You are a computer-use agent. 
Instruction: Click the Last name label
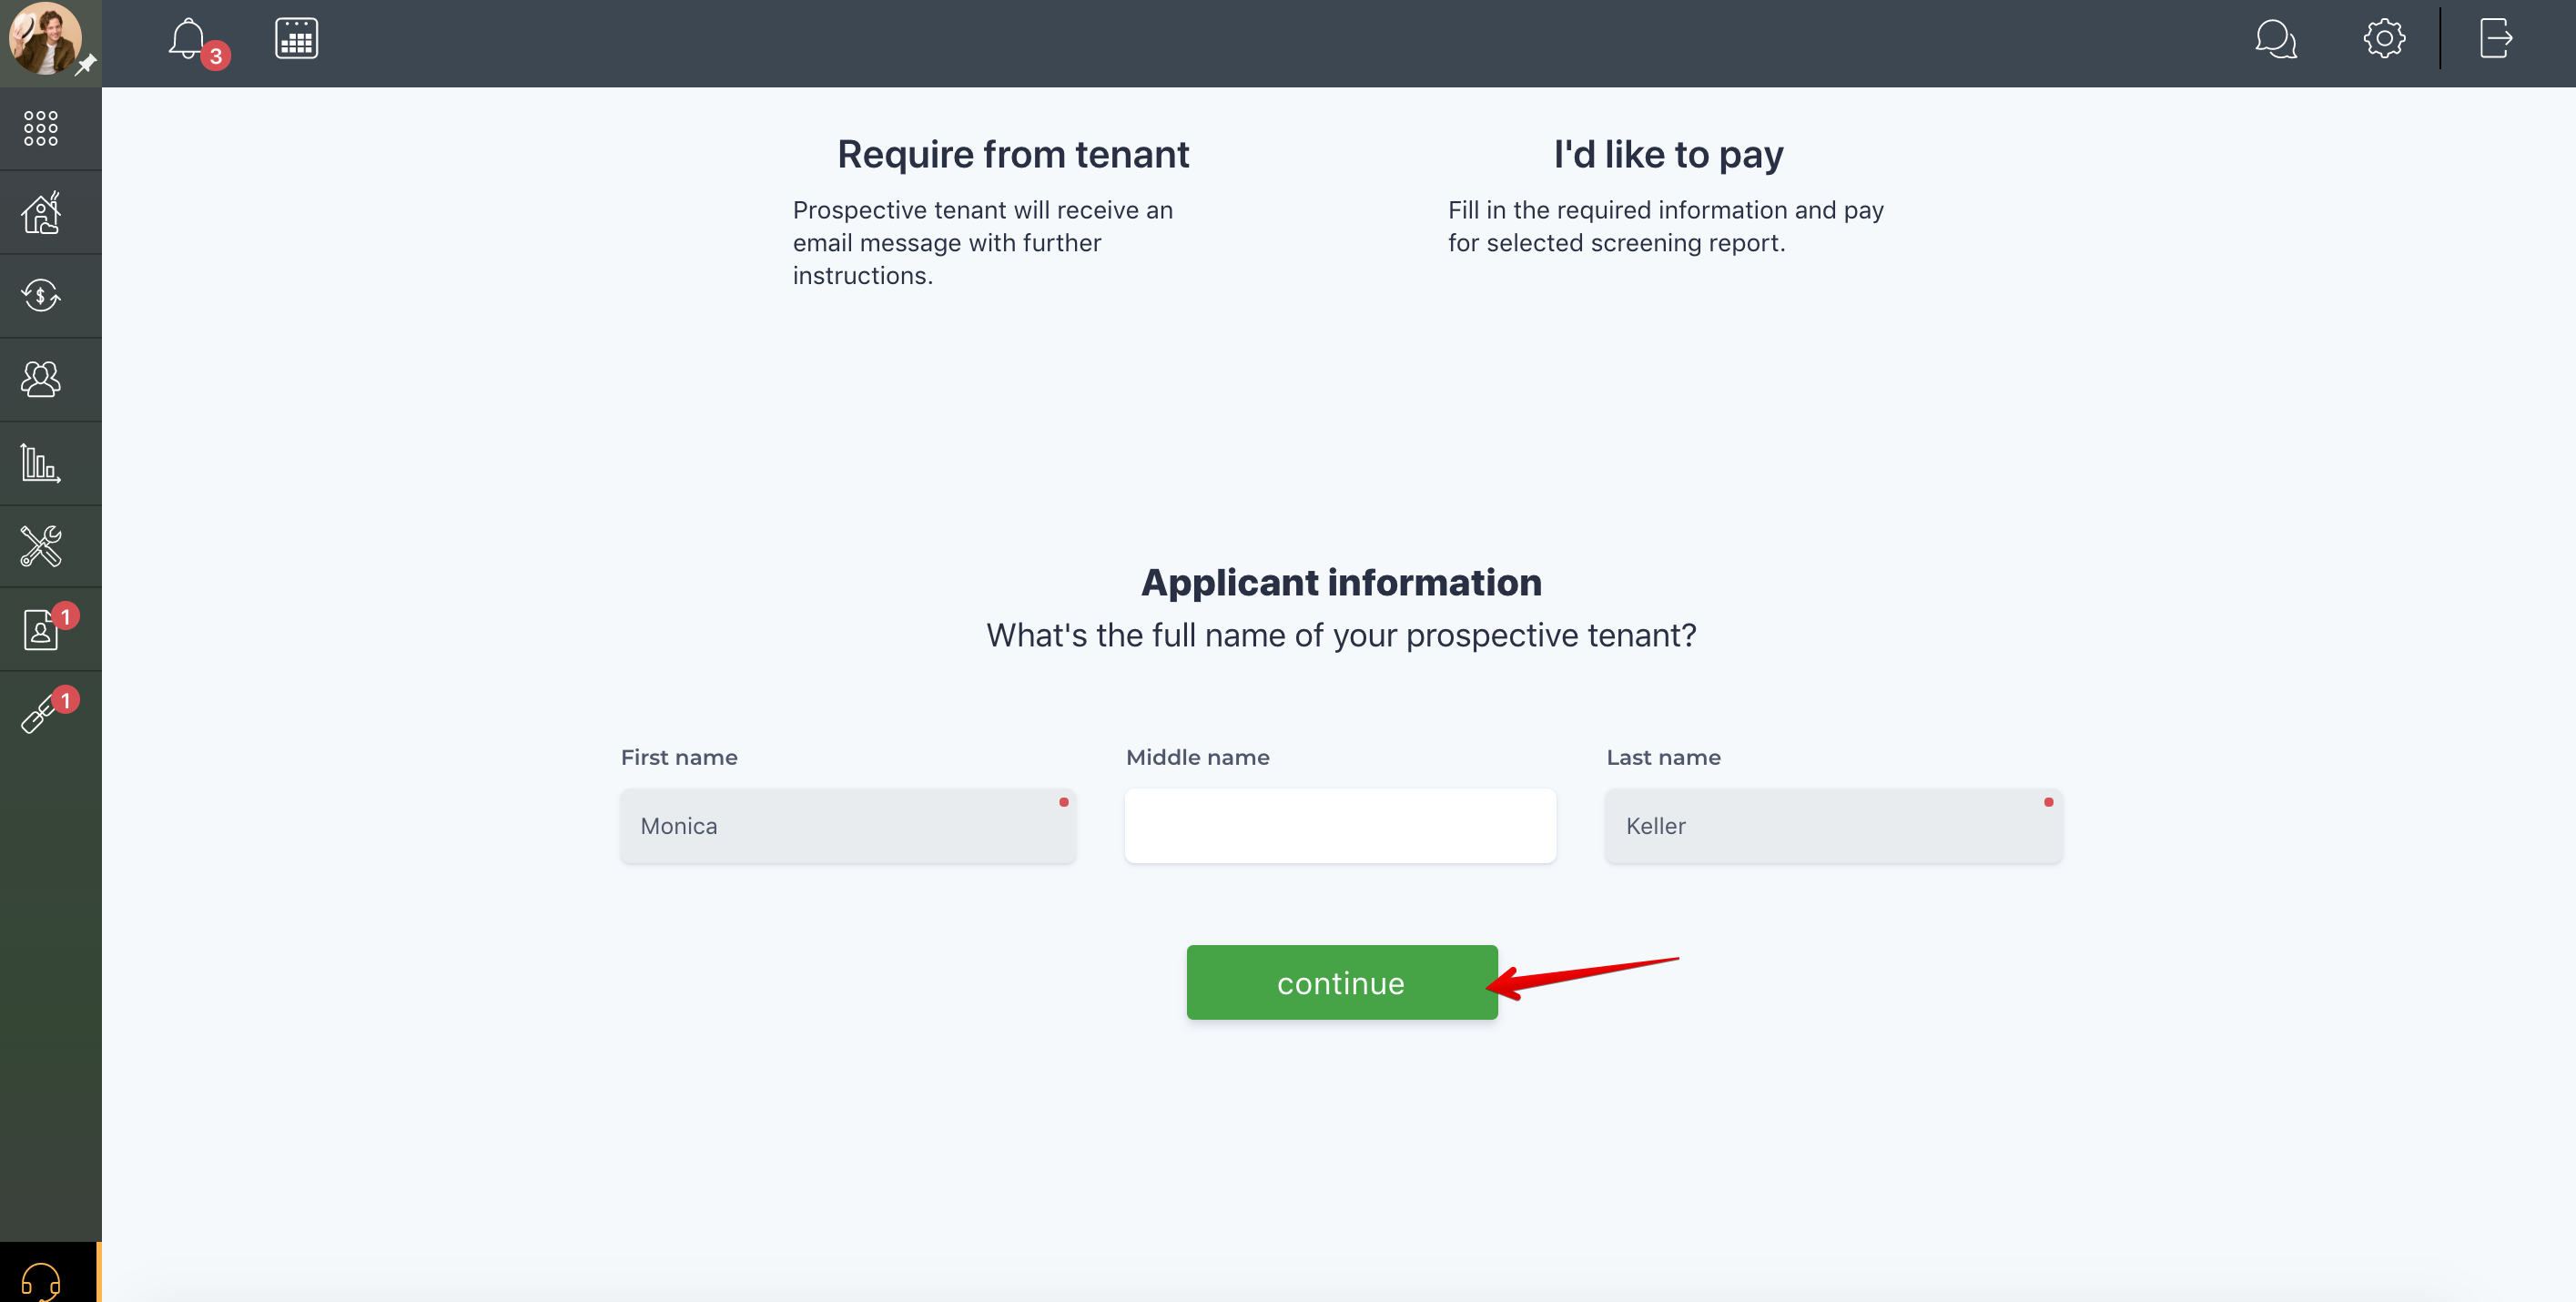(1663, 757)
